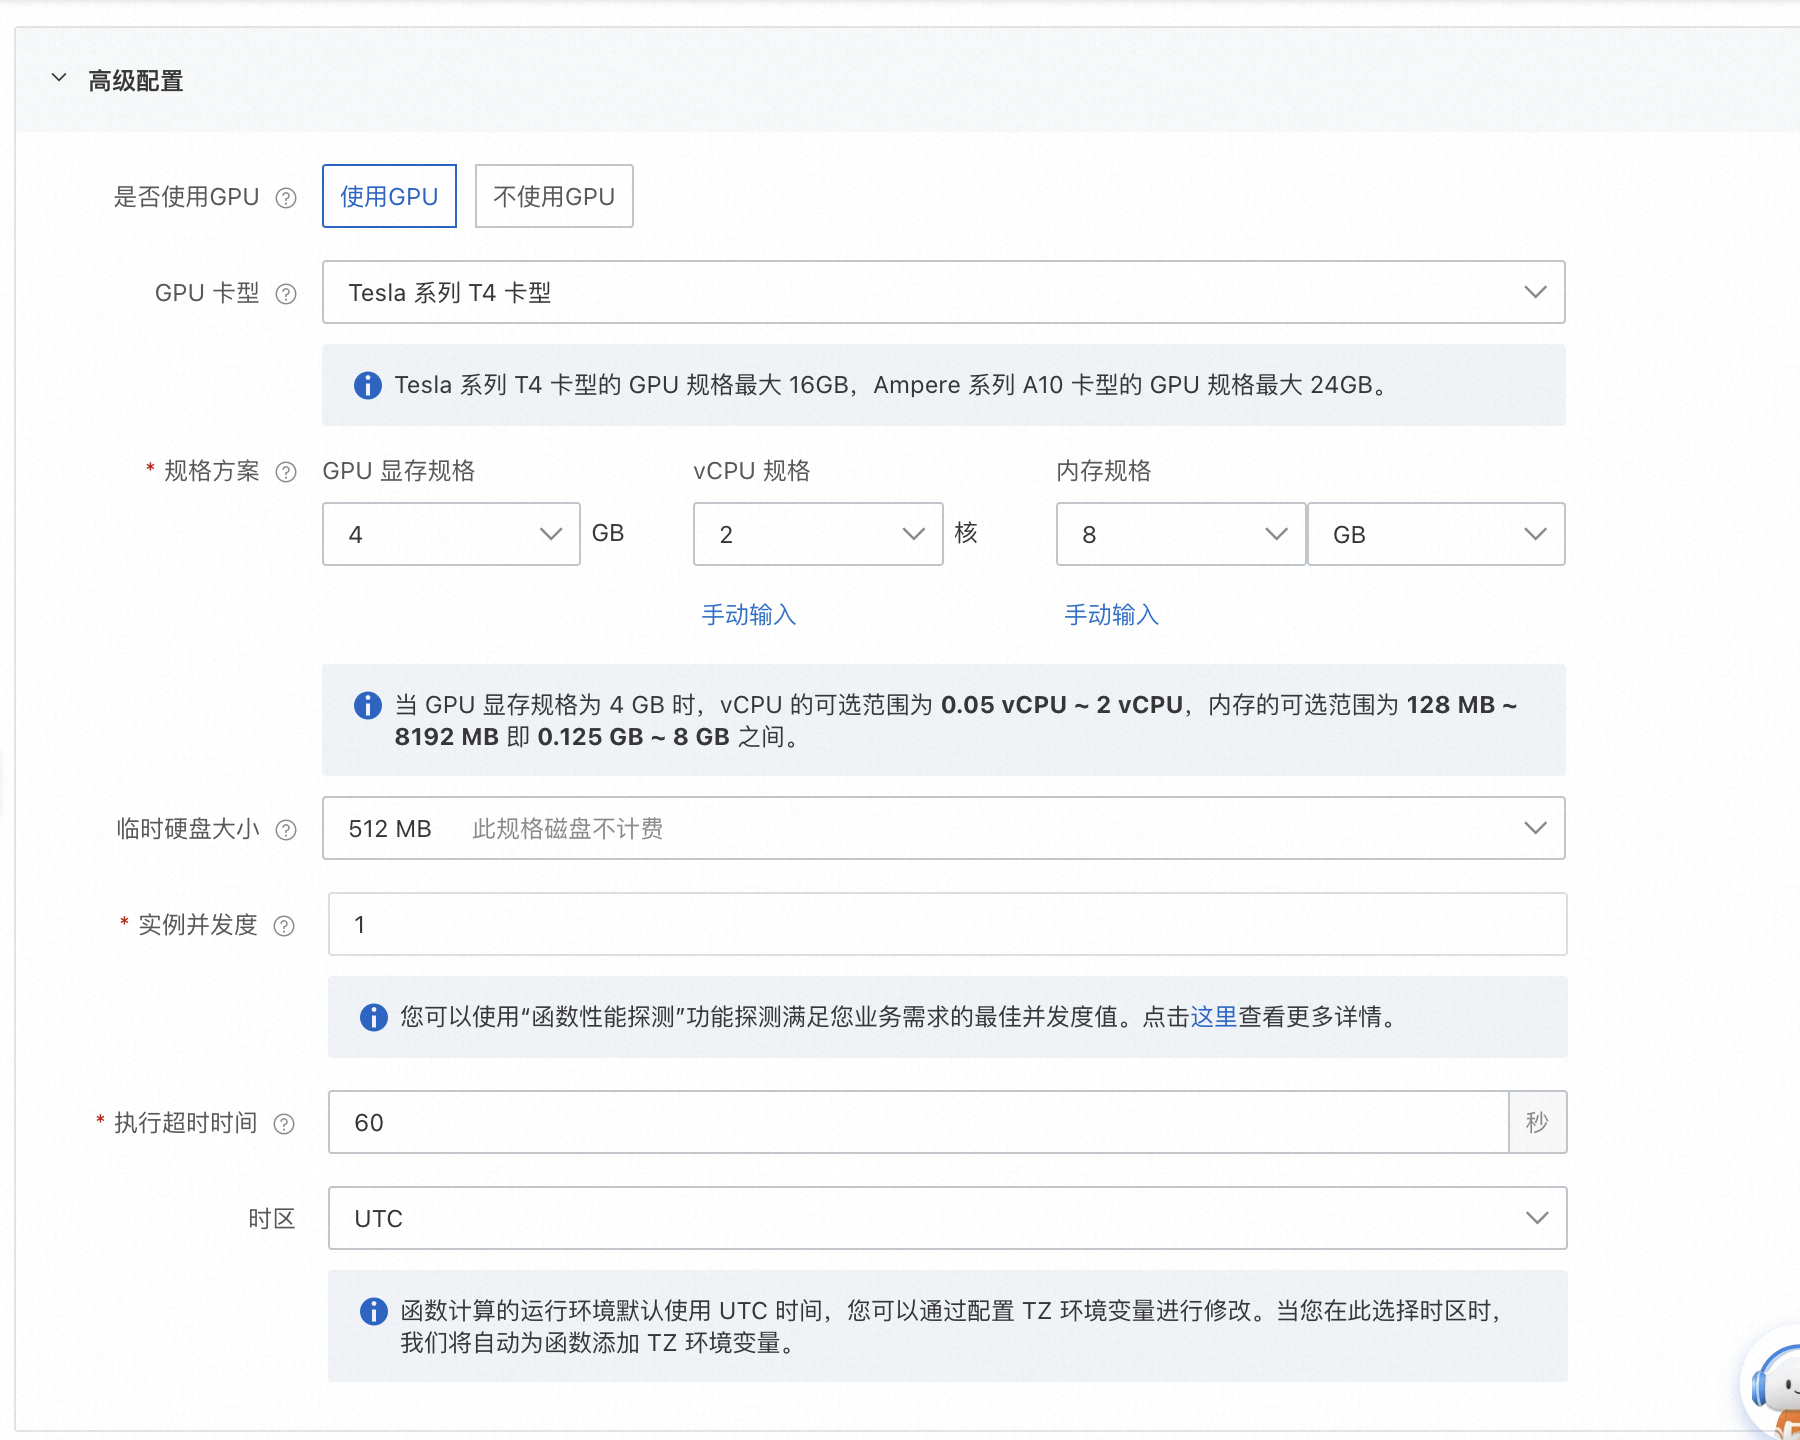Click info icon in Tesla T4 GPU notice
1800x1440 pixels.
368,385
